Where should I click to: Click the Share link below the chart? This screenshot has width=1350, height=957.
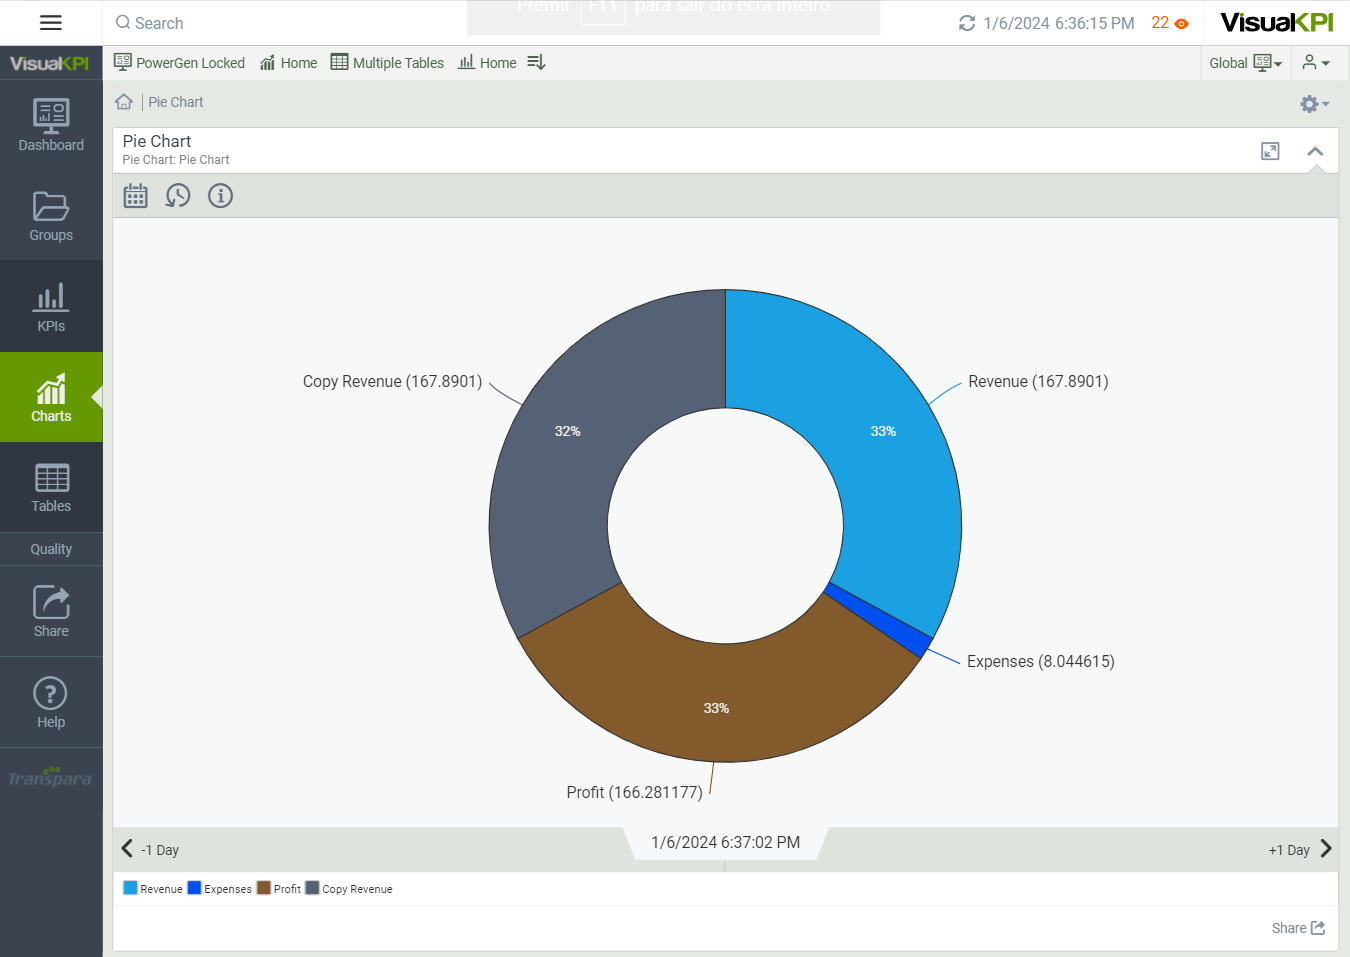tap(1297, 928)
